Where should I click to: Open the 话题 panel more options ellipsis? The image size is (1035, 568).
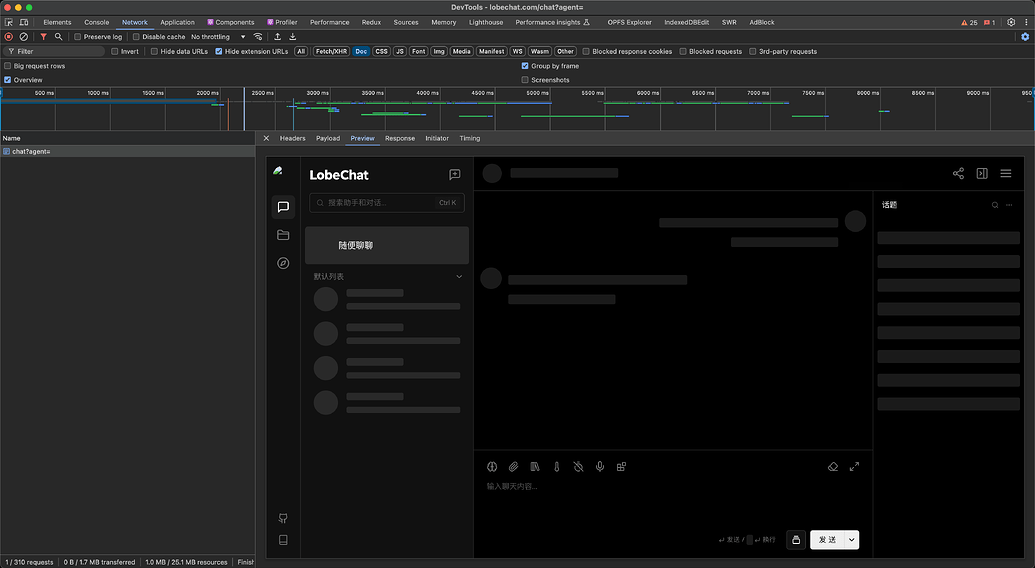(x=1009, y=205)
